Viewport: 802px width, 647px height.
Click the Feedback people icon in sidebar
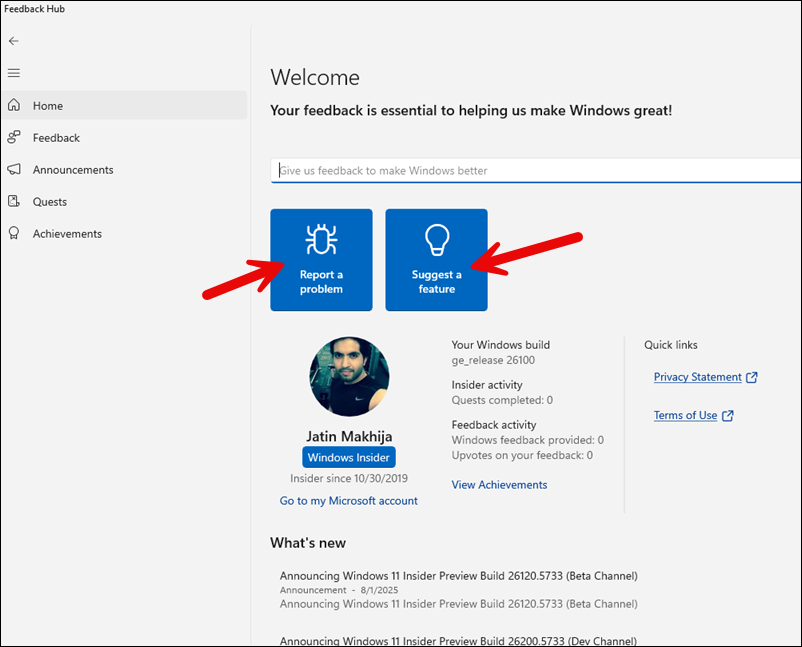click(x=14, y=137)
